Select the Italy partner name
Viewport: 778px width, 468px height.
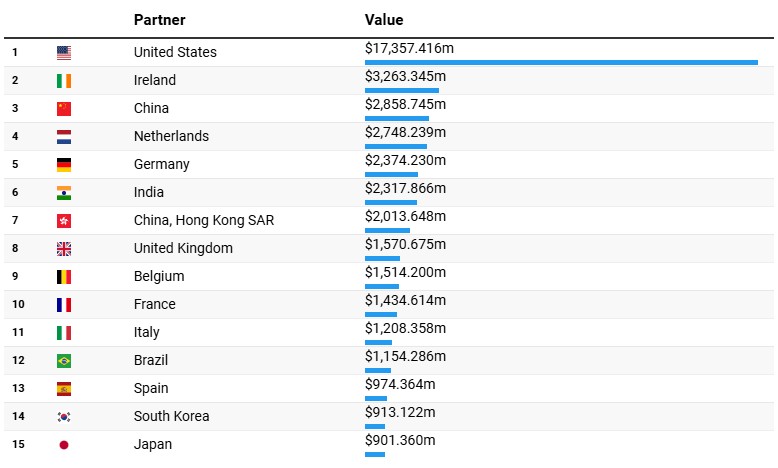(146, 332)
